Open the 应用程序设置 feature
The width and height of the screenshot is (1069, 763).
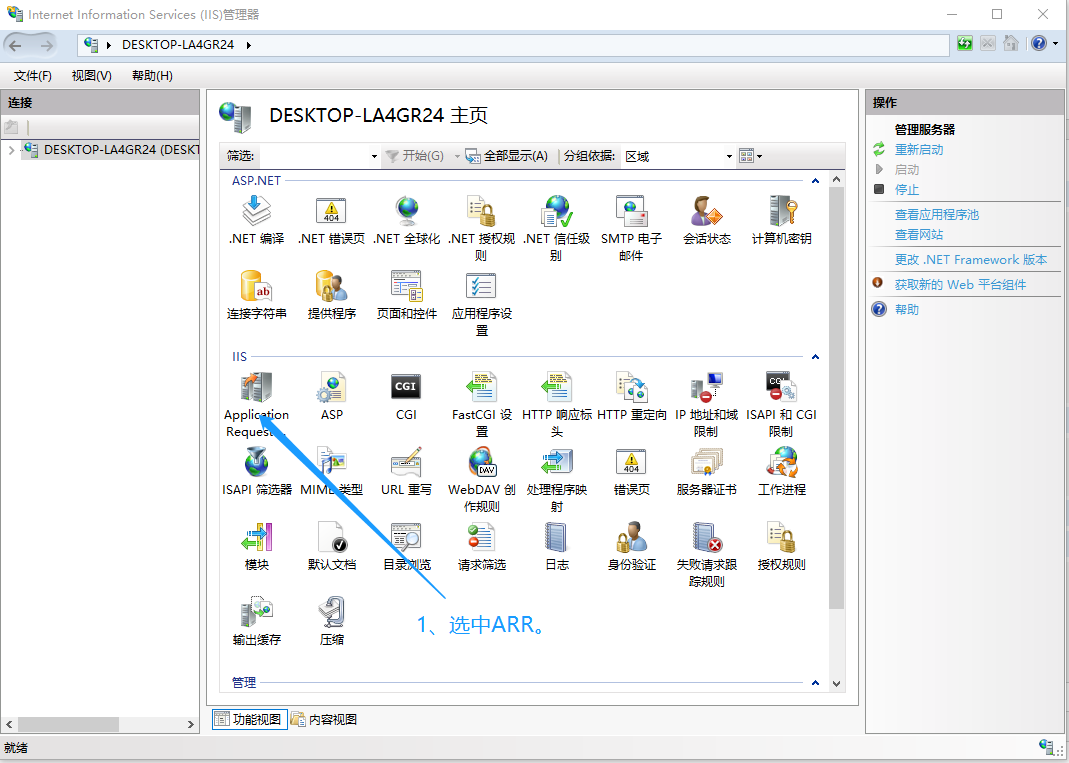coord(481,303)
